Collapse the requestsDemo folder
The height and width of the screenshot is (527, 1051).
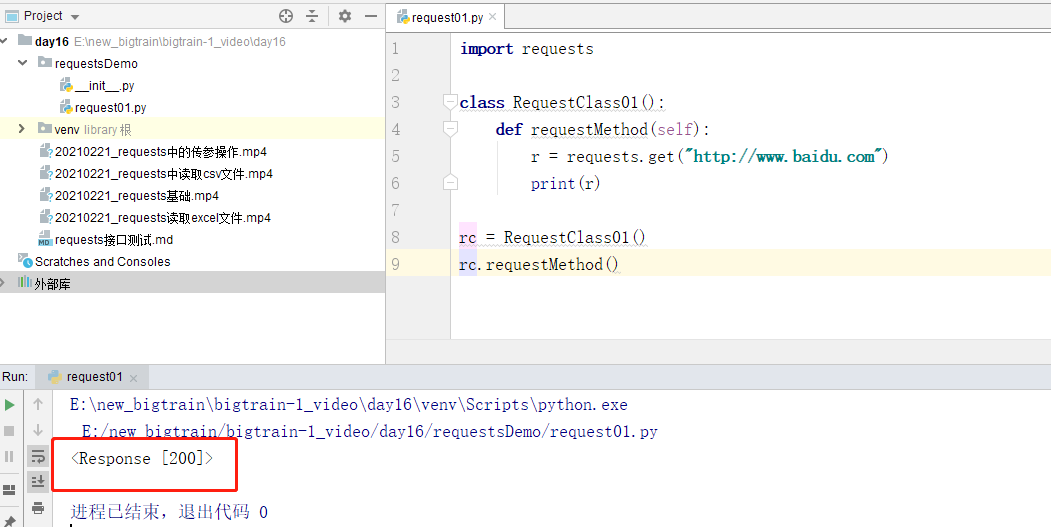[23, 63]
